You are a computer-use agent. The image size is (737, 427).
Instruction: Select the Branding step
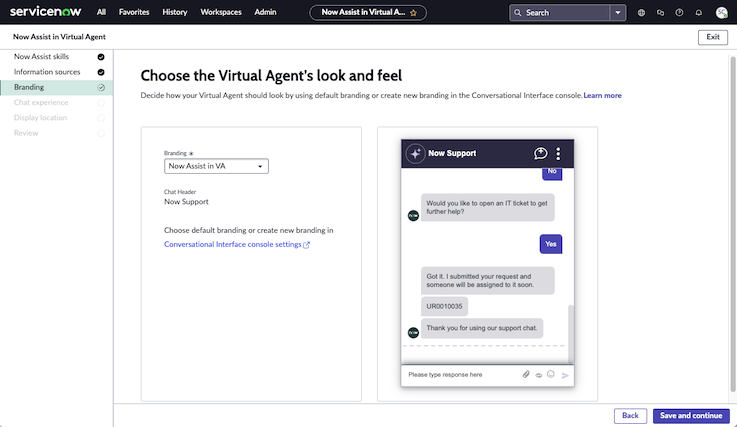click(56, 87)
